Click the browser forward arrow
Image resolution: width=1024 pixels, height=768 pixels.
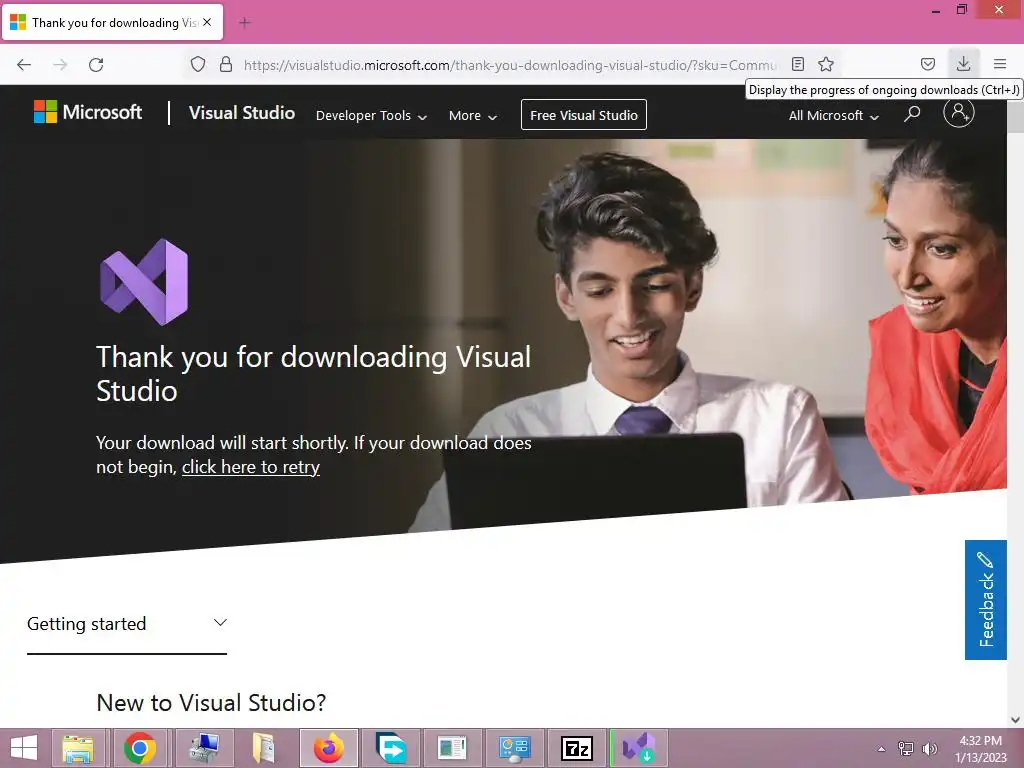(x=60, y=65)
